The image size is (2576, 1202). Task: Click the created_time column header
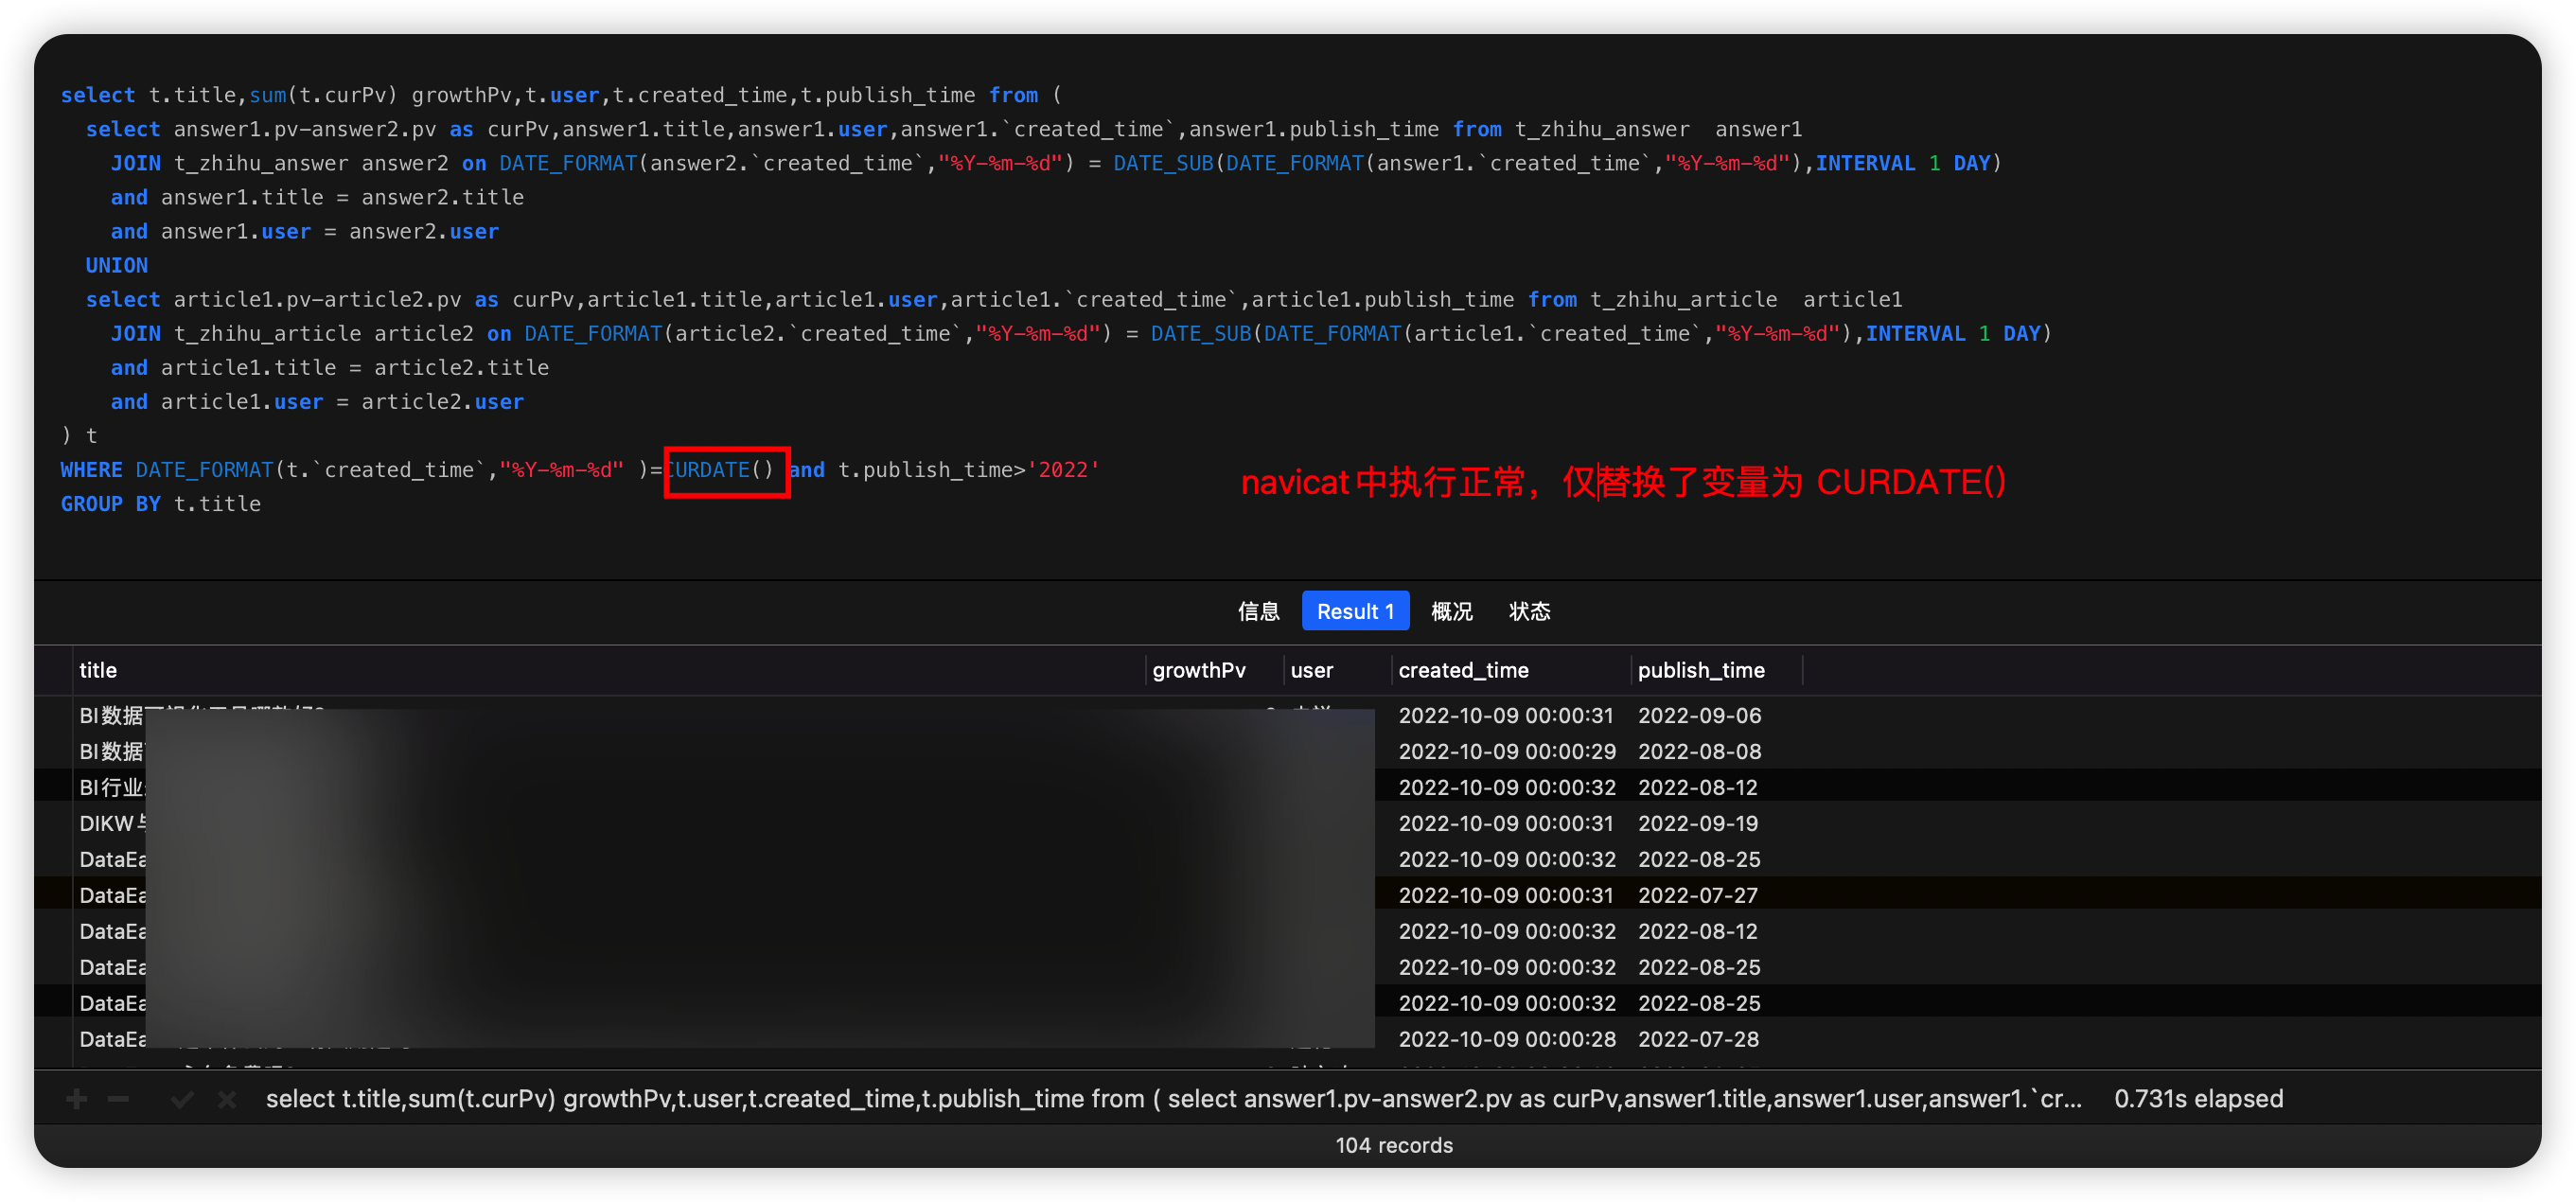click(1463, 670)
